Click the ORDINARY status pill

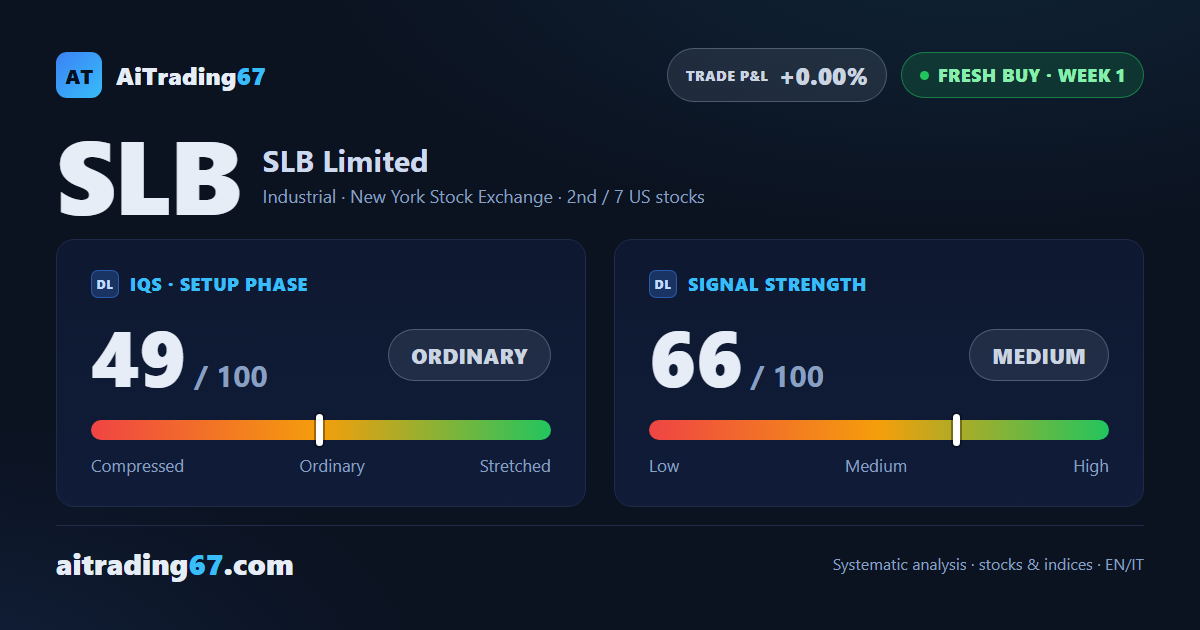pos(469,355)
